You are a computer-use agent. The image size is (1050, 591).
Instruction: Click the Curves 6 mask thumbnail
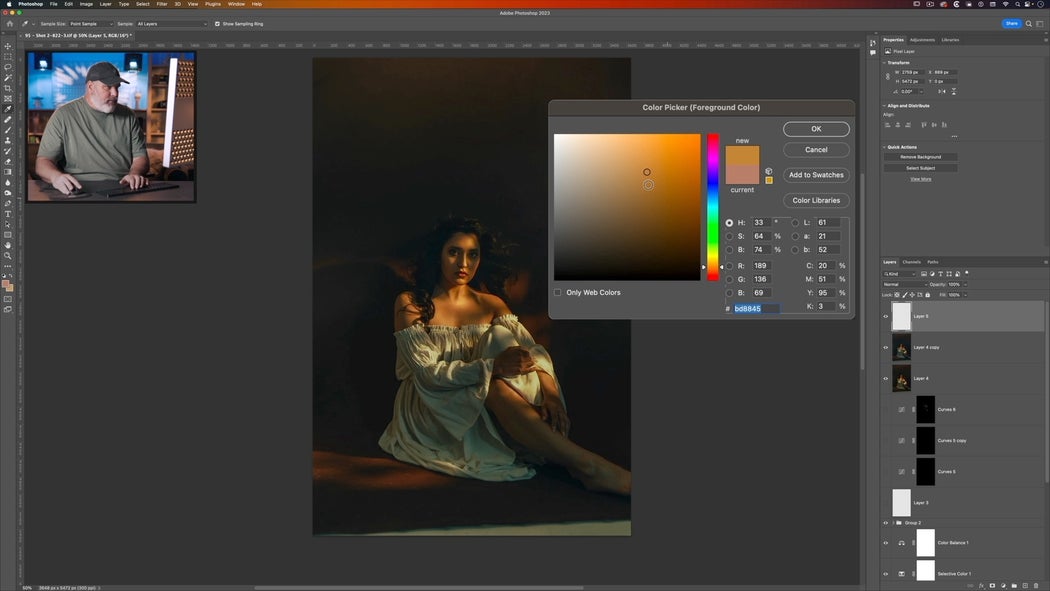tap(925, 409)
